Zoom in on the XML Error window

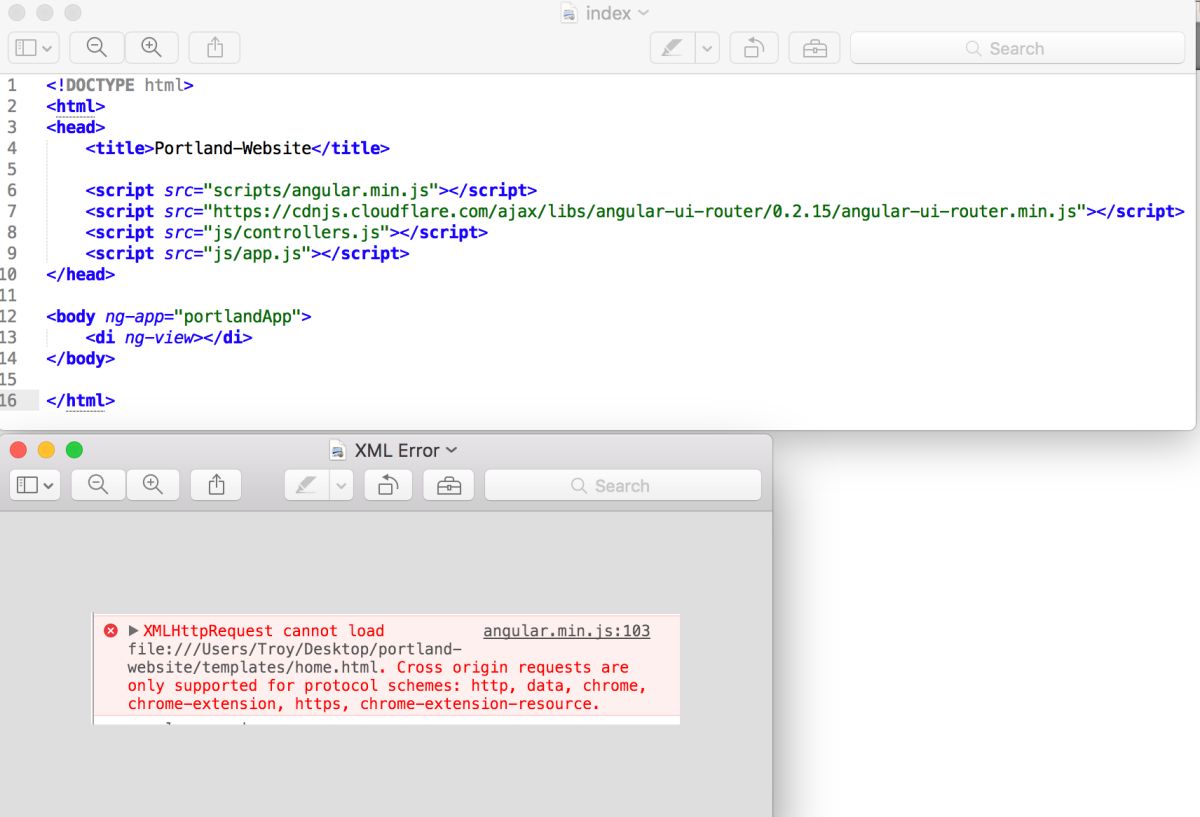coord(153,485)
